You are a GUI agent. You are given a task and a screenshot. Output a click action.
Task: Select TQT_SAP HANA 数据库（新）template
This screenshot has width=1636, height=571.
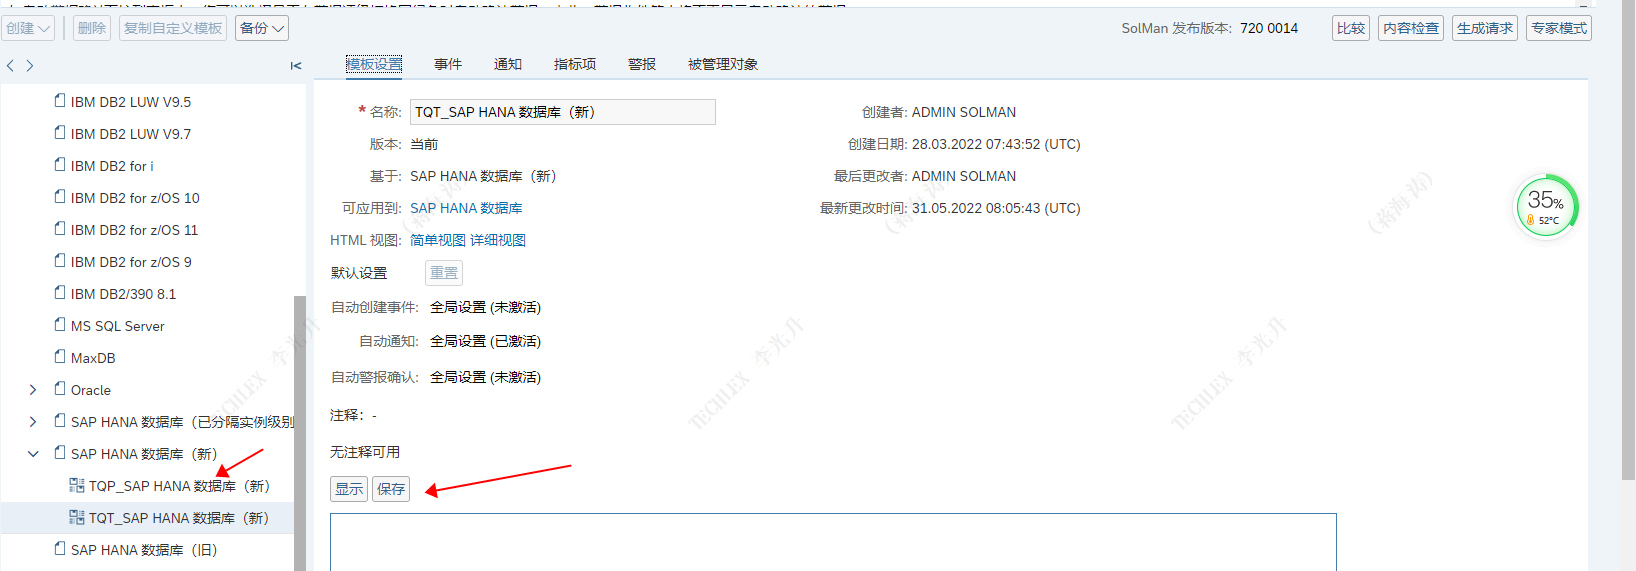click(x=179, y=518)
